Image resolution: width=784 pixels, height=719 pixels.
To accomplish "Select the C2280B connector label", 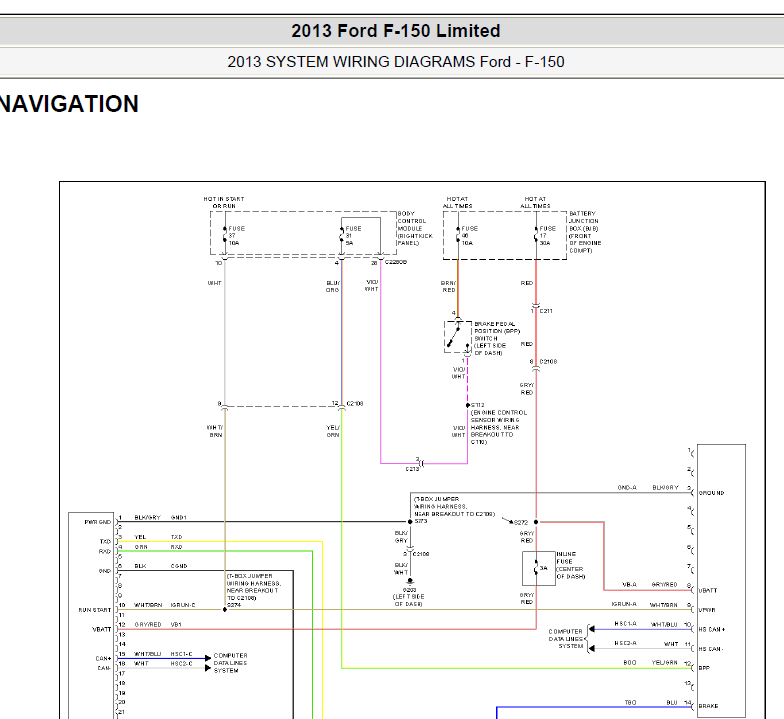I will click(x=396, y=262).
